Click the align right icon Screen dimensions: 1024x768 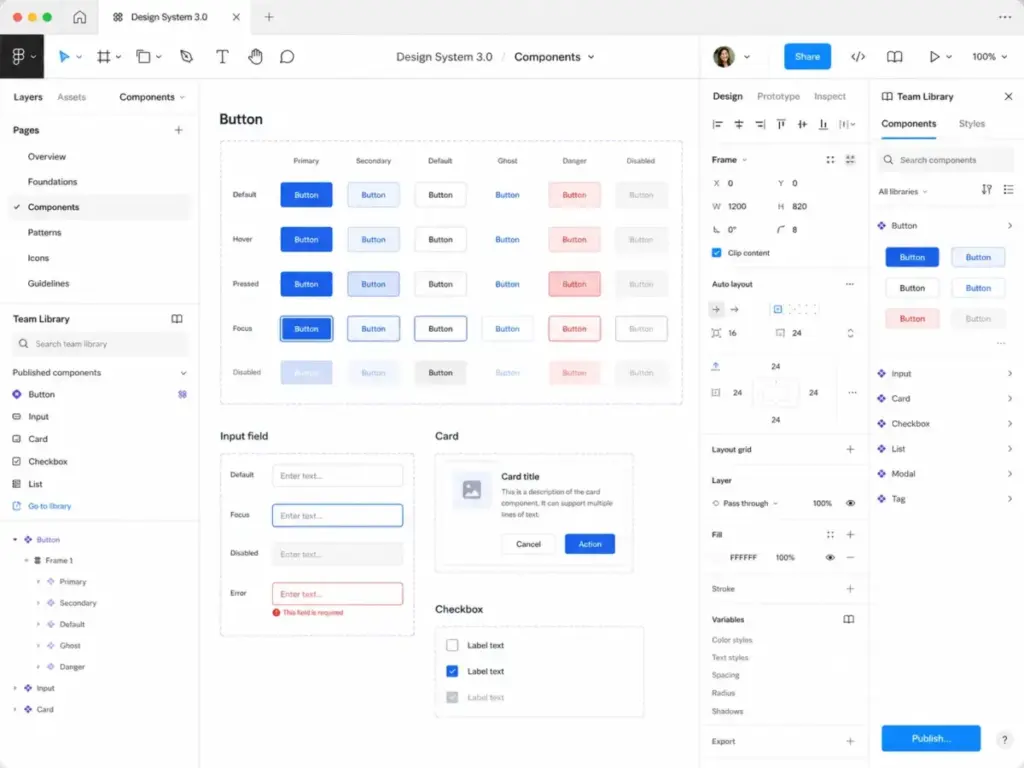[760, 124]
